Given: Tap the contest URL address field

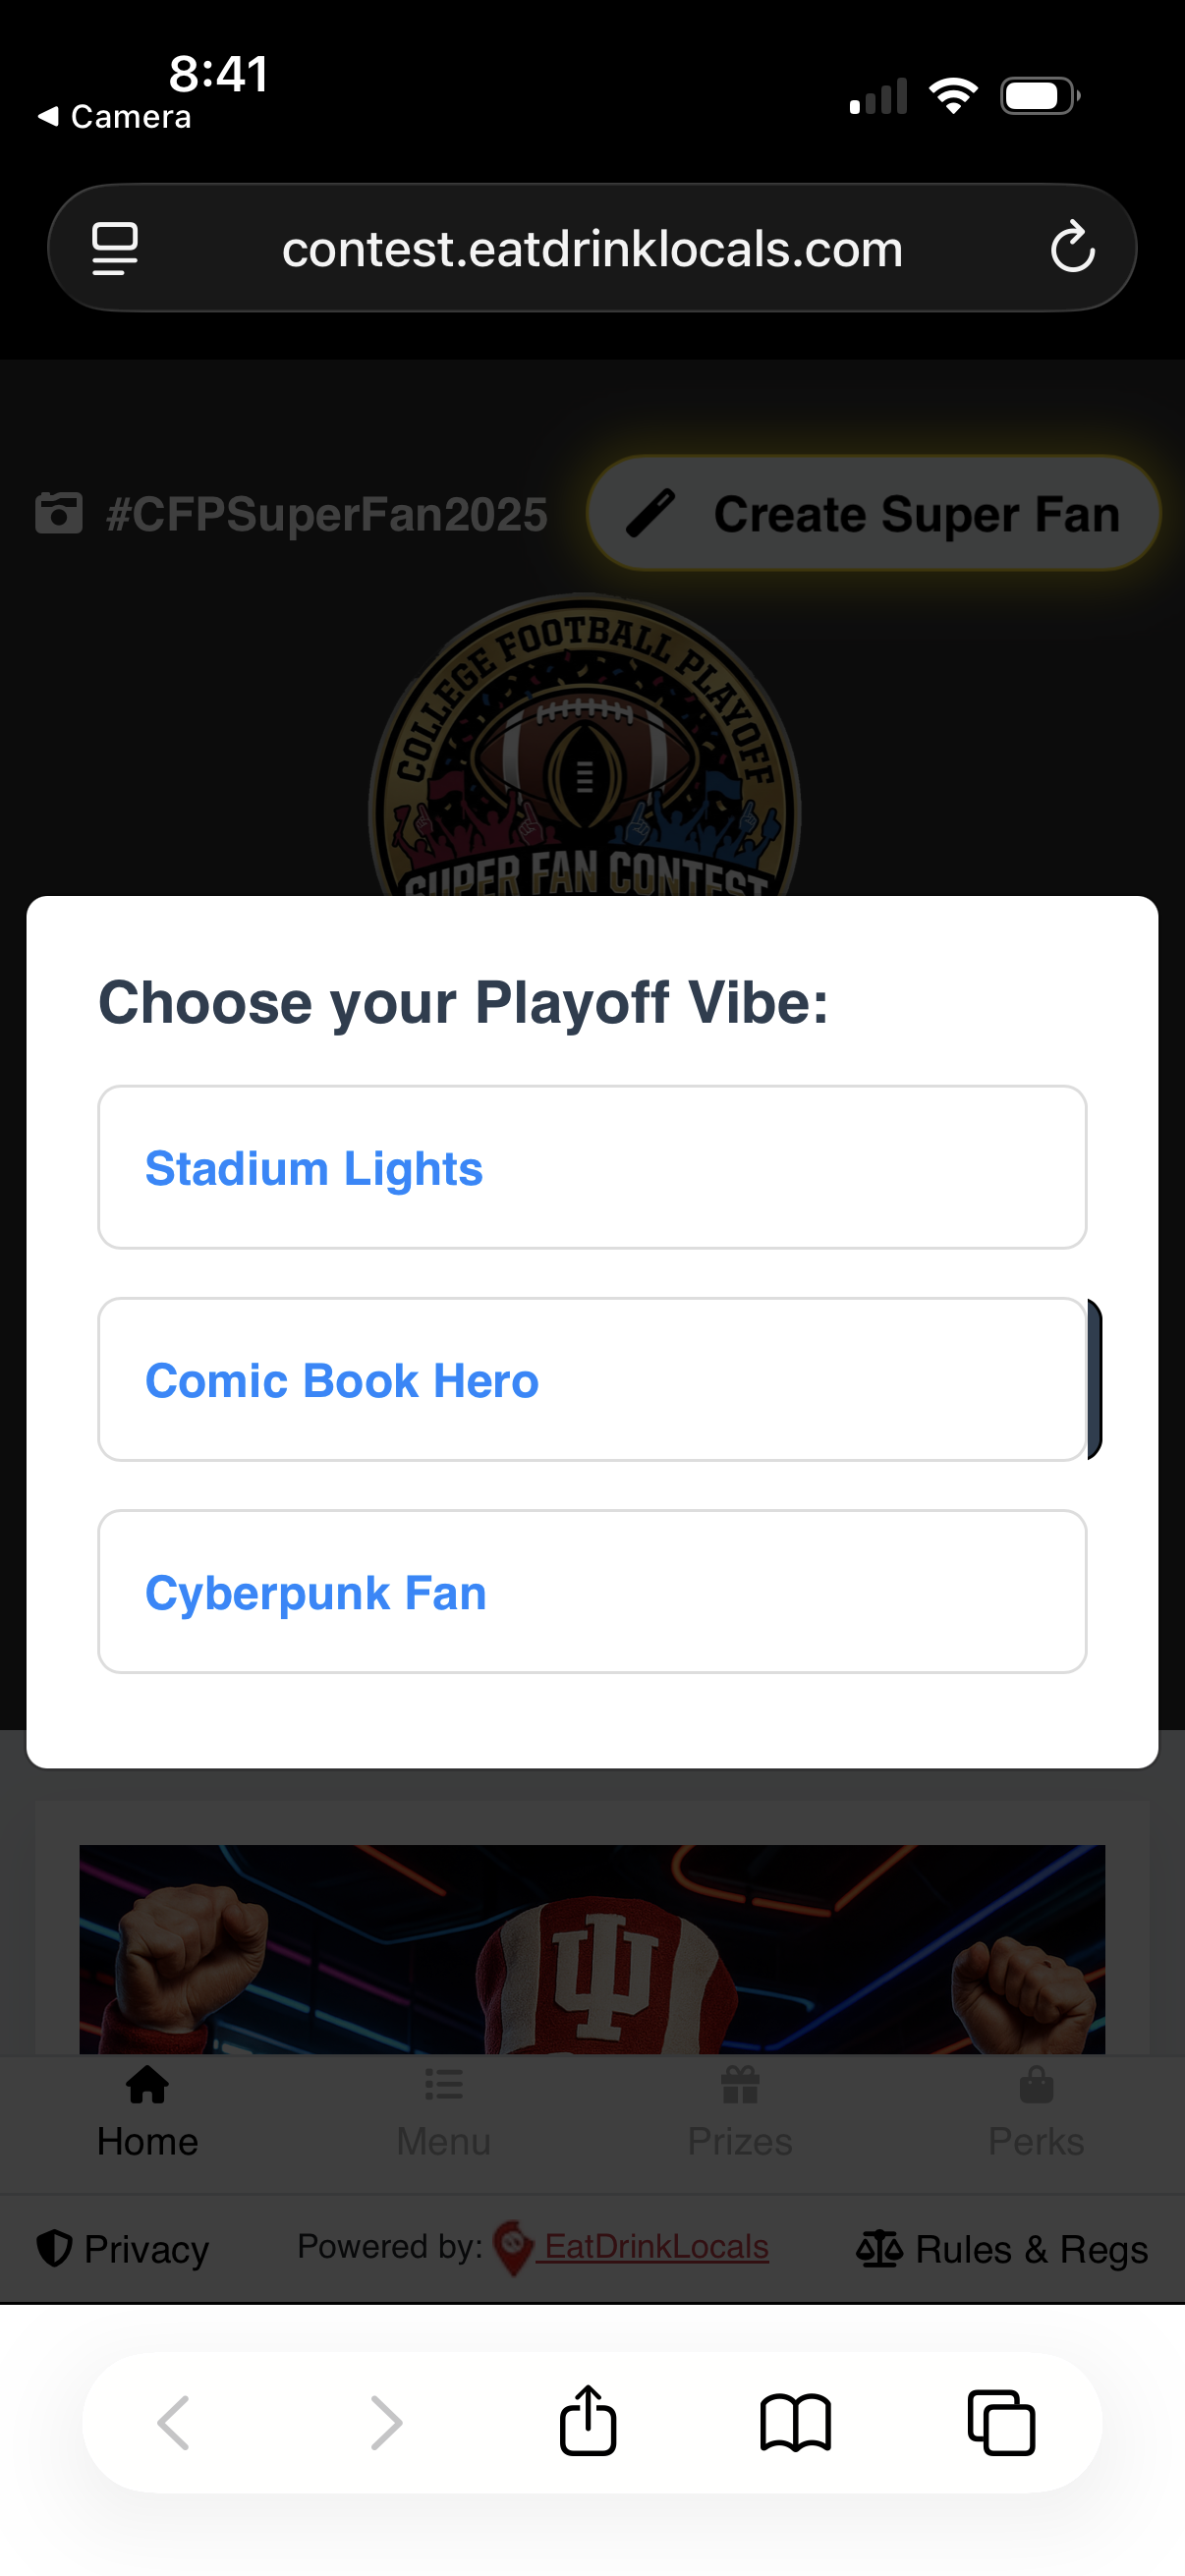Looking at the screenshot, I should (592, 248).
